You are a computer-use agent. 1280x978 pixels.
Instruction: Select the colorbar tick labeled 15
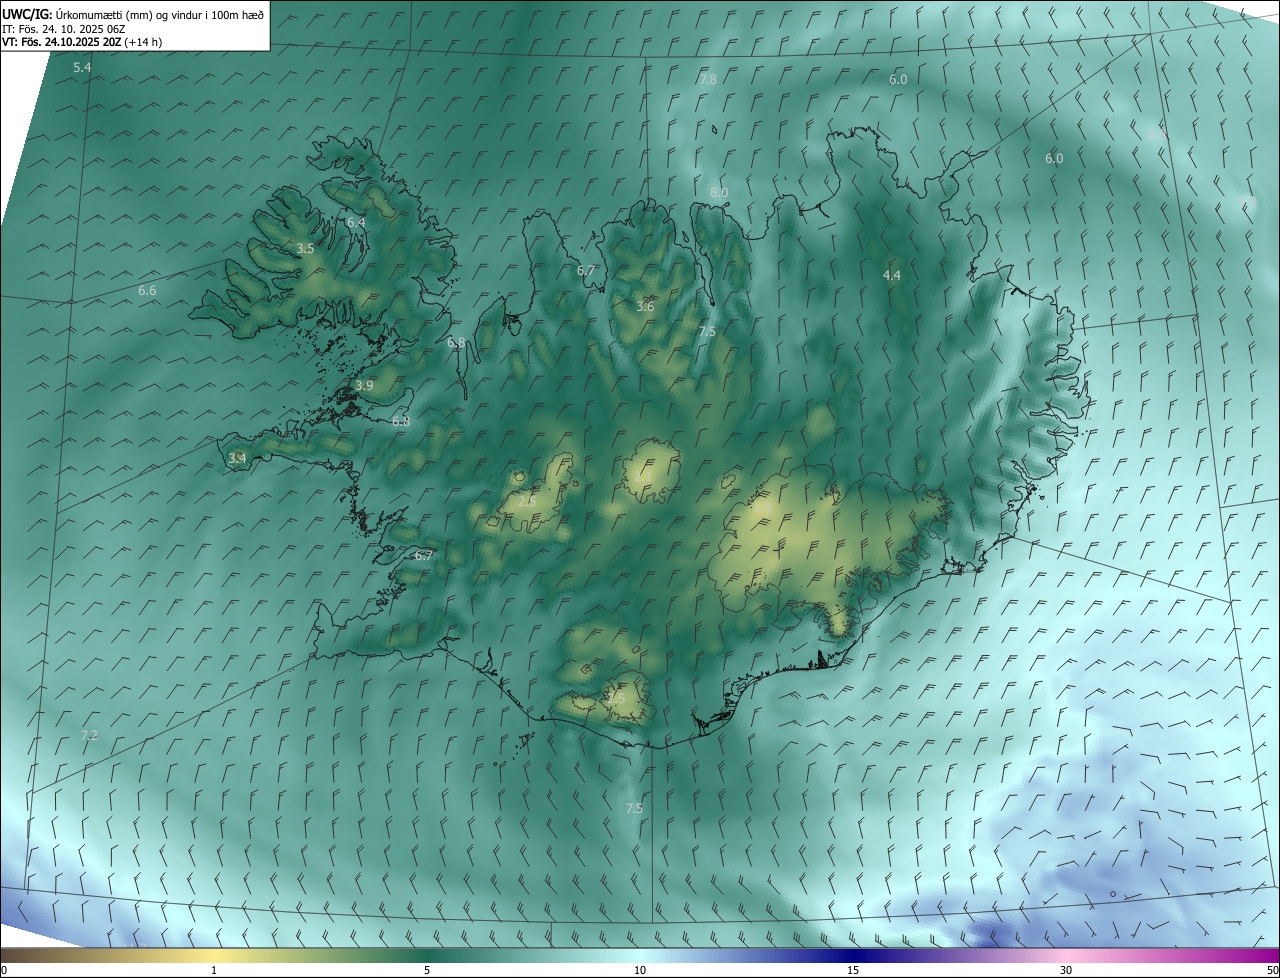[853, 970]
